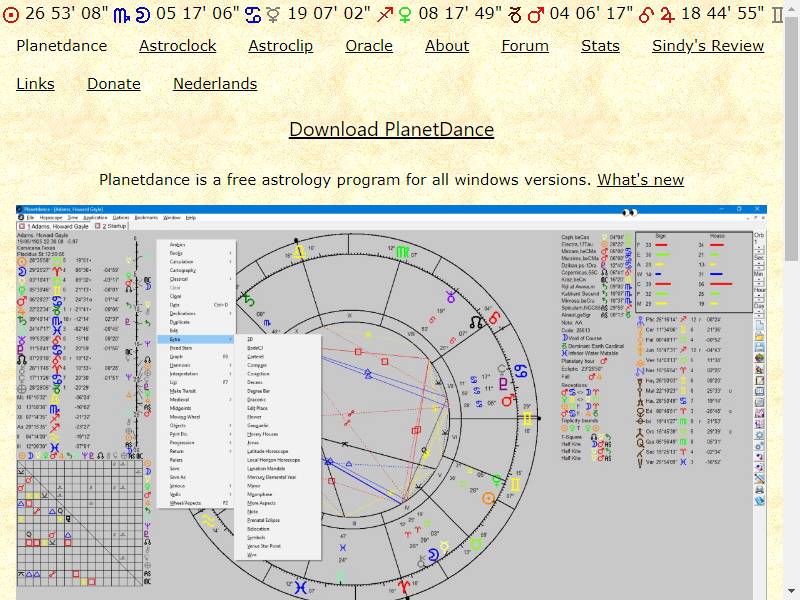Image resolution: width=800 pixels, height=600 pixels.
Task: Open the What's new link
Action: pyautogui.click(x=641, y=180)
